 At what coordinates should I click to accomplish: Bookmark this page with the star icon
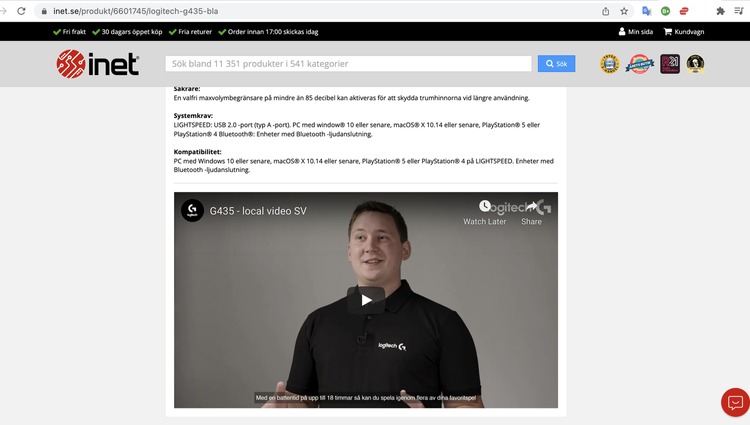coord(624,11)
